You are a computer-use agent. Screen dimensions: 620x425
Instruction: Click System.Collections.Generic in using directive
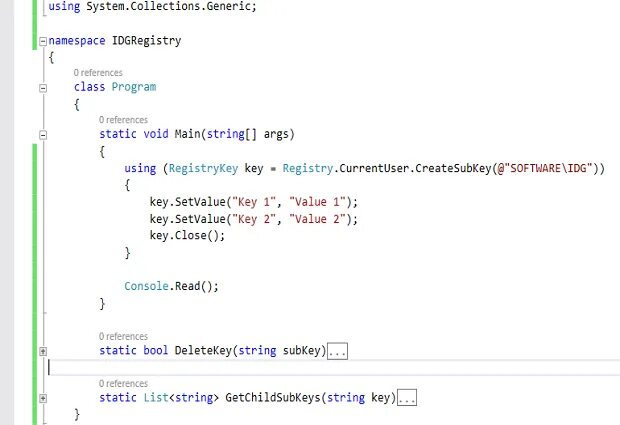(x=168, y=7)
